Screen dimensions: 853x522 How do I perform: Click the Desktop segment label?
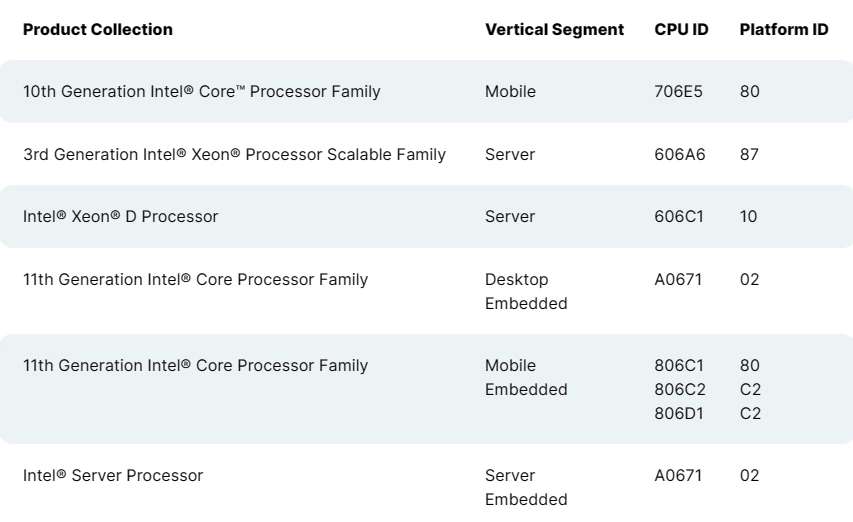[x=517, y=279]
